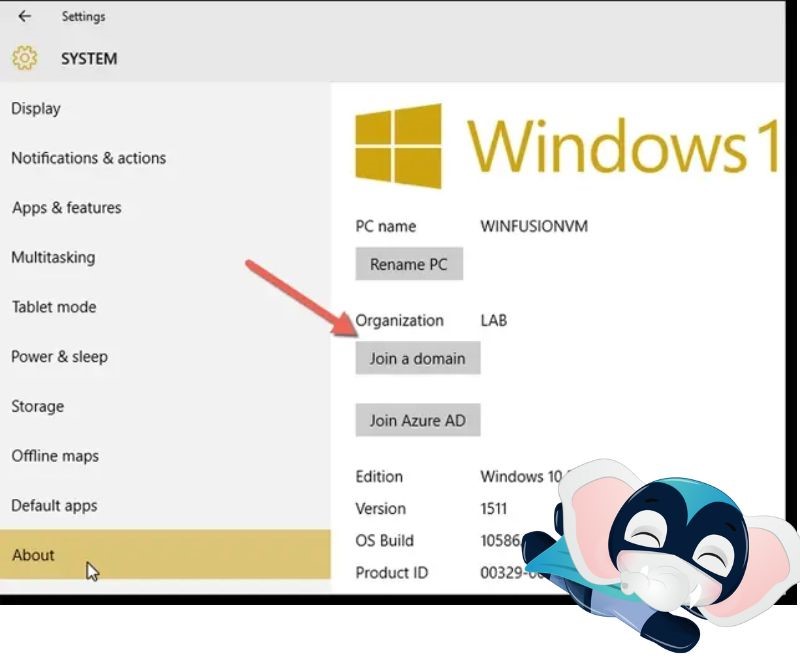Click the Rename PC button

pyautogui.click(x=409, y=264)
